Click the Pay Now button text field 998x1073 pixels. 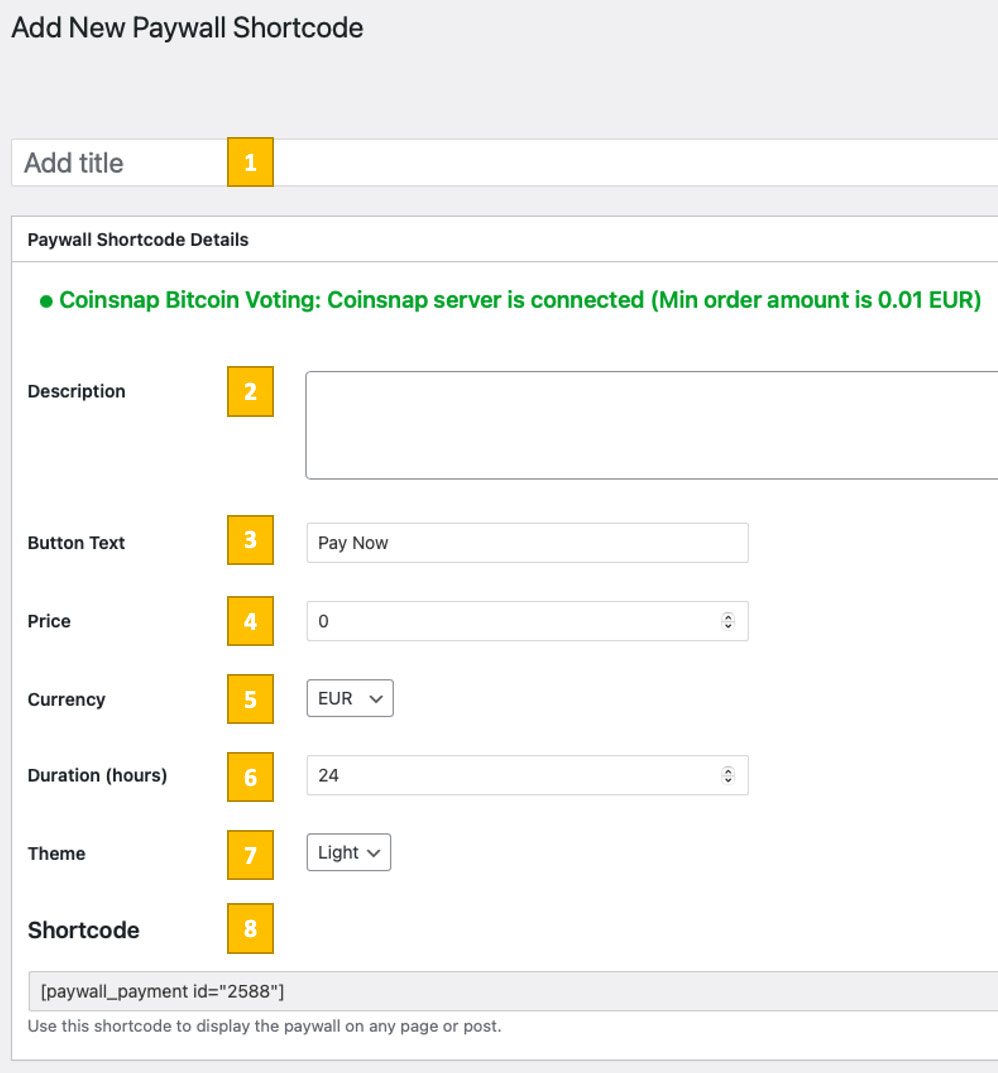tap(527, 542)
